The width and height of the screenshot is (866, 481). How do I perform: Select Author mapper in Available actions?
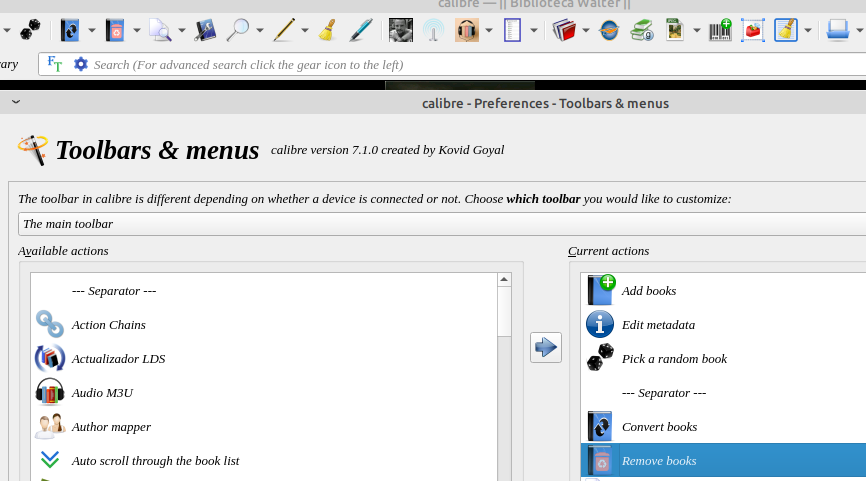click(264, 427)
